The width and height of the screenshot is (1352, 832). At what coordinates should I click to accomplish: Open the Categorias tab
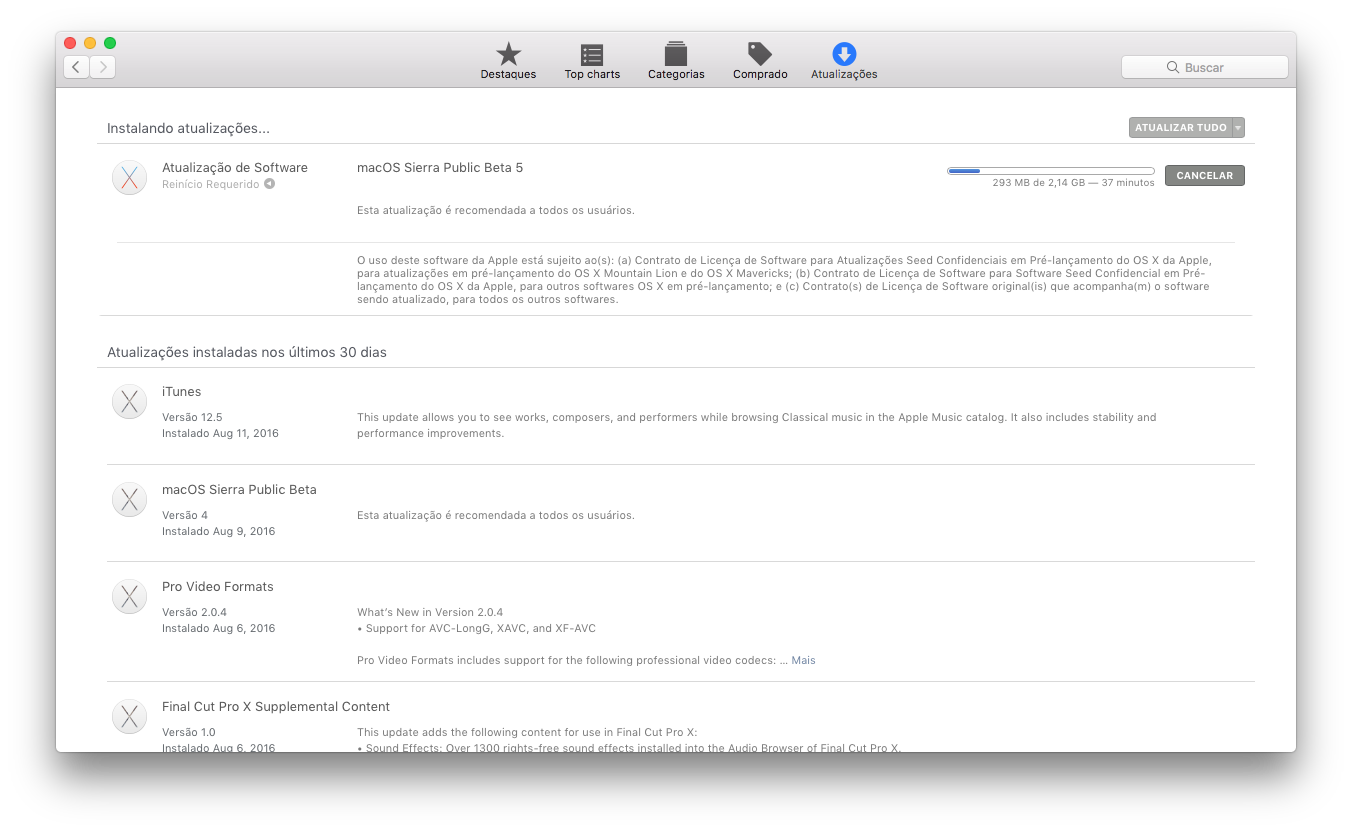676,60
